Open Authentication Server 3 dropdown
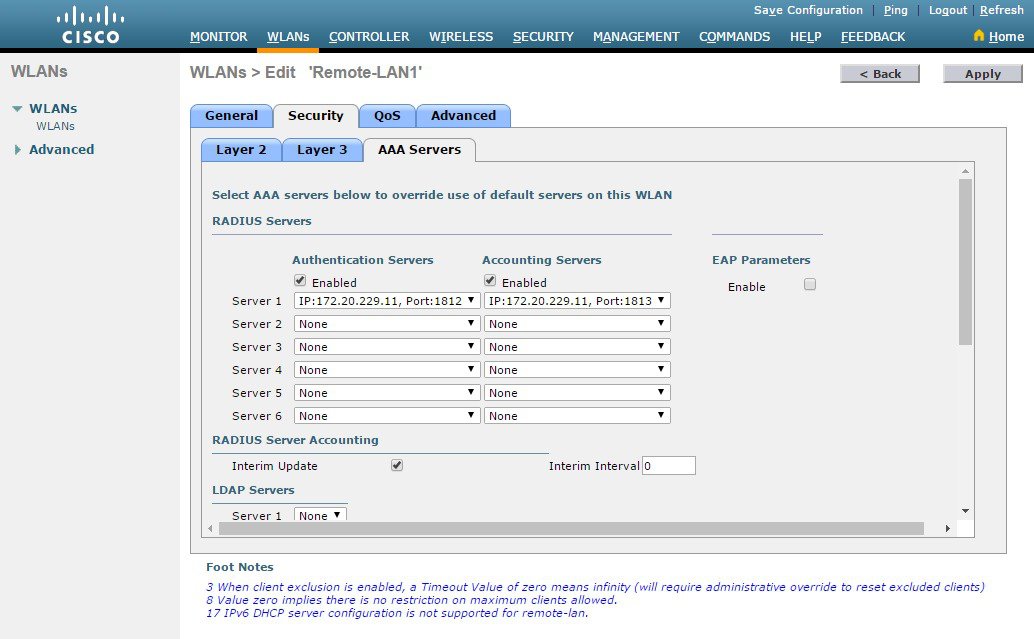 pyautogui.click(x=387, y=347)
